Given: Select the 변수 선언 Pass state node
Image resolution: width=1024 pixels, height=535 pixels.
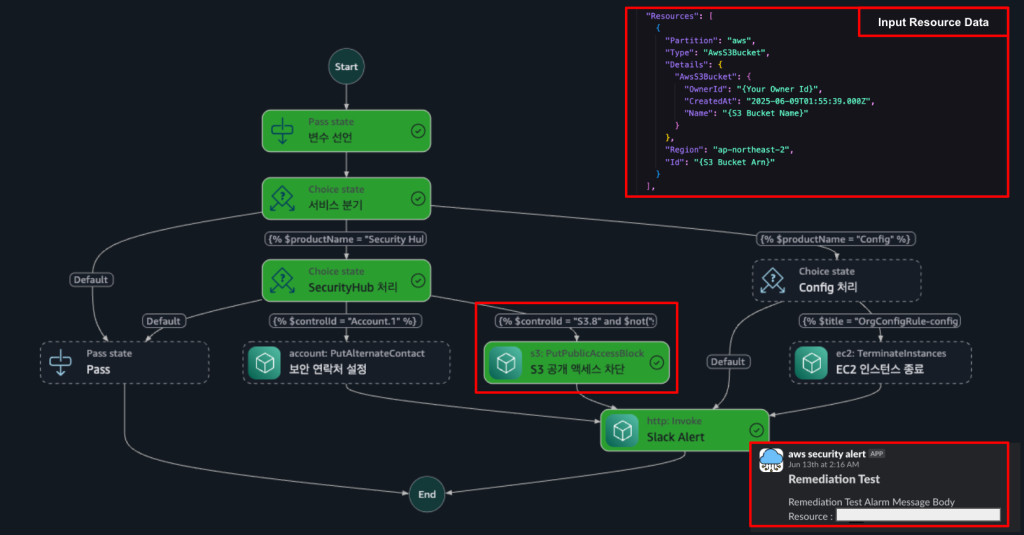Looking at the screenshot, I should pos(346,131).
